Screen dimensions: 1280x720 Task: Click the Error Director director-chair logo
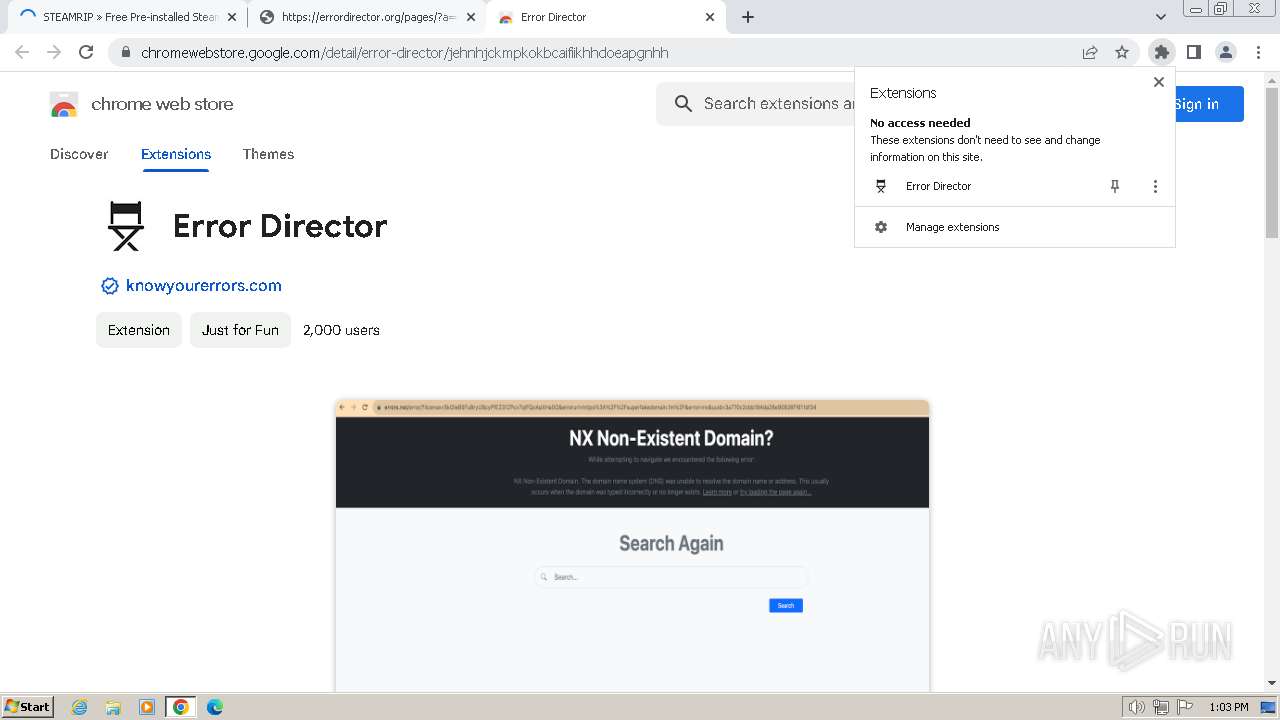point(126,226)
